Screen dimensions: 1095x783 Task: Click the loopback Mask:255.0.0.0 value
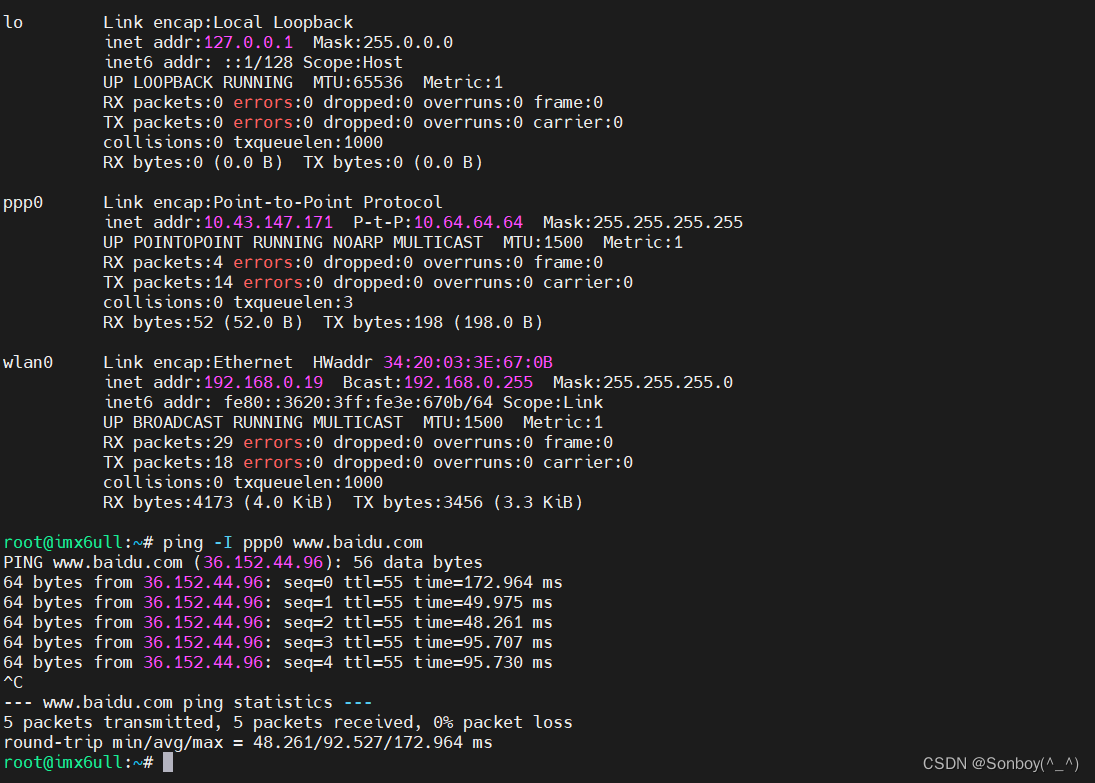tap(383, 43)
